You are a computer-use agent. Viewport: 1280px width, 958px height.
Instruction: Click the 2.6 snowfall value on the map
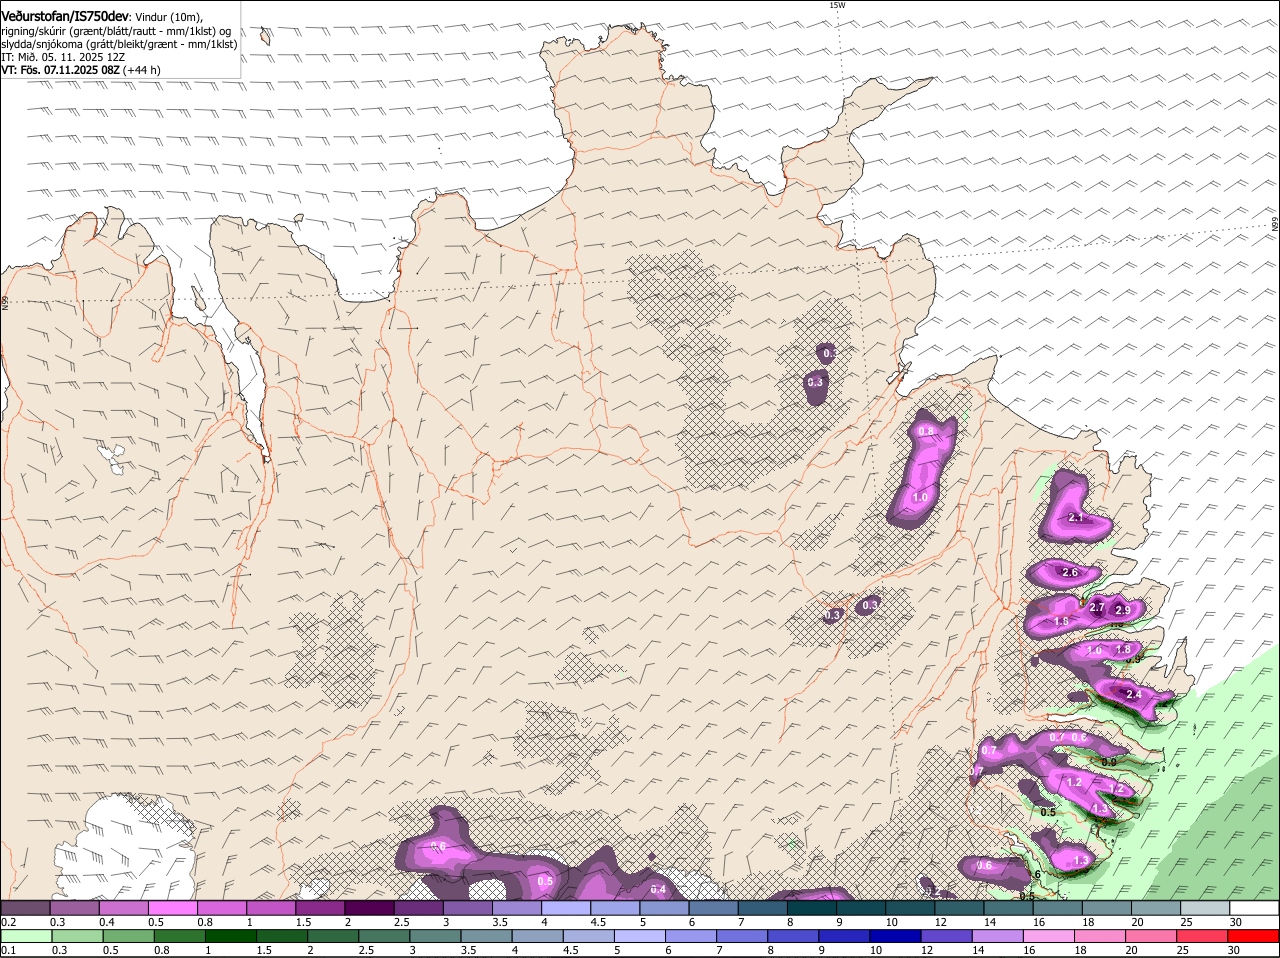[1069, 573]
